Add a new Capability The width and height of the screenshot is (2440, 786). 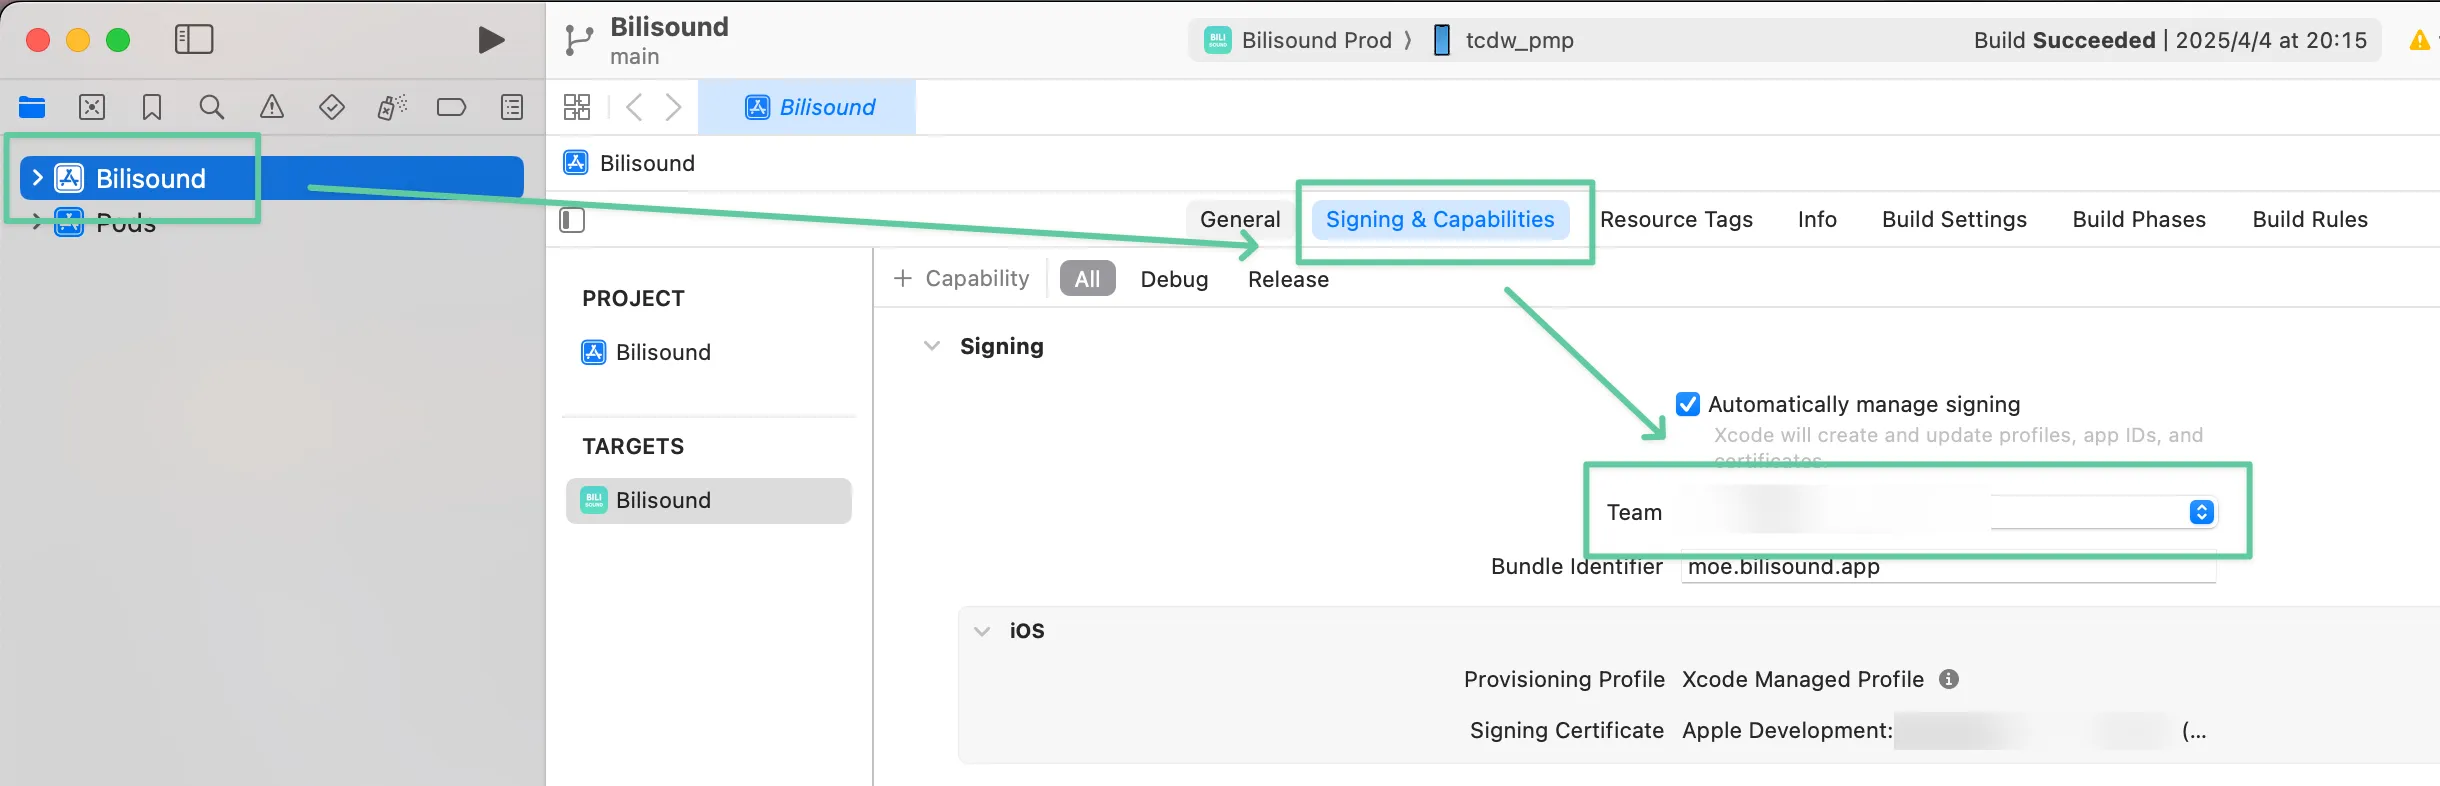point(961,278)
